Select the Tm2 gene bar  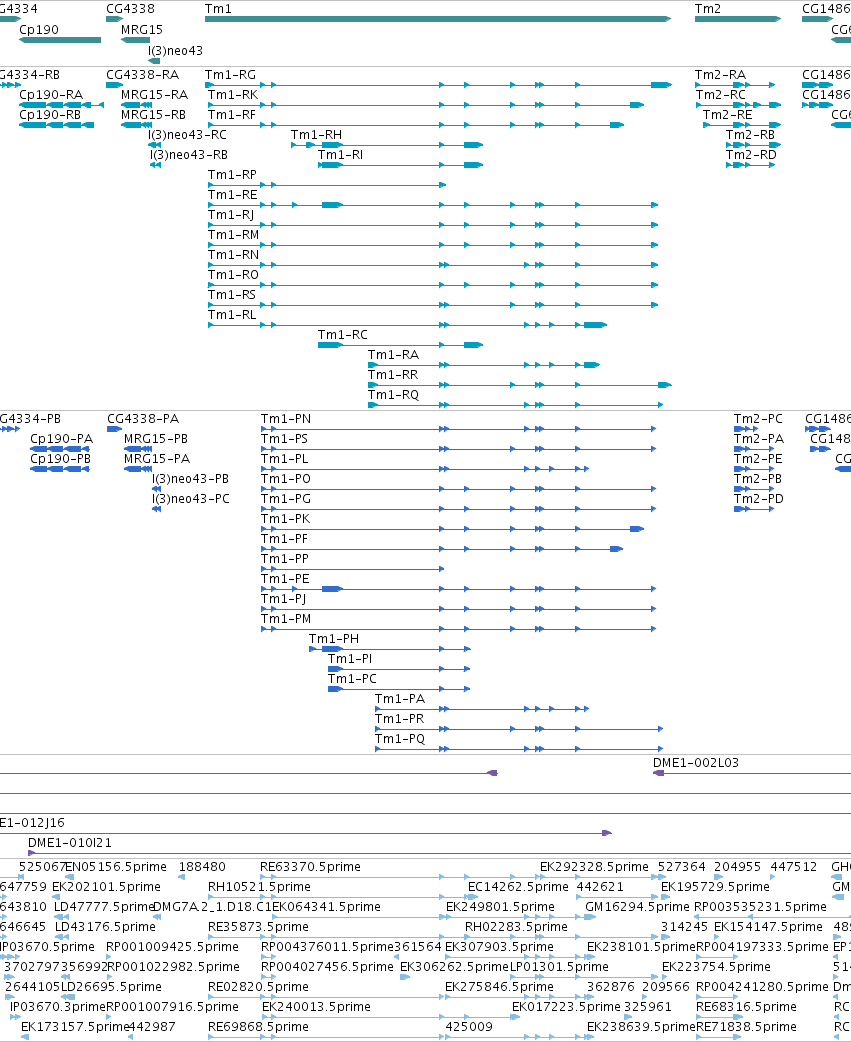[737, 19]
